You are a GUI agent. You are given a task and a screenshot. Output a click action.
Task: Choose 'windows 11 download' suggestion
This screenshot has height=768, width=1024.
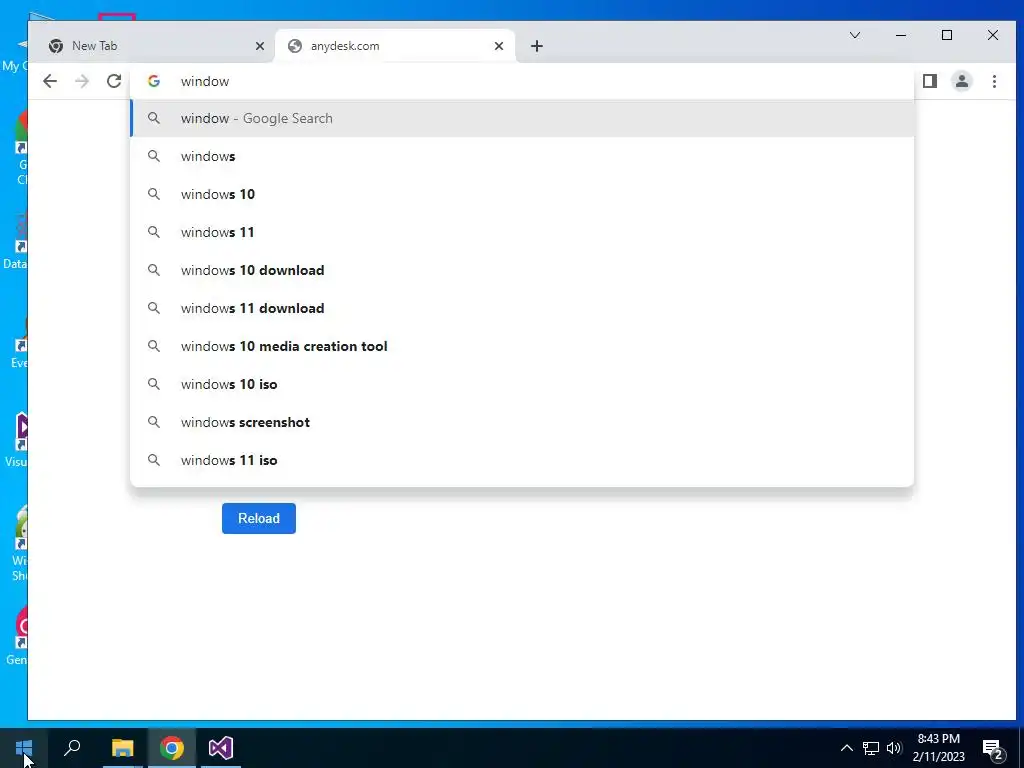point(522,308)
